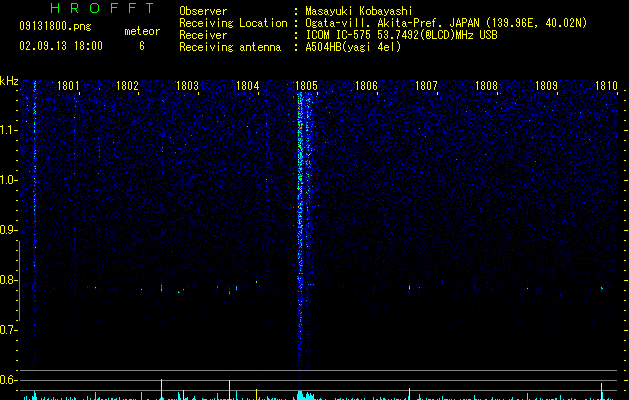Click the 1808 time marker

click(486, 86)
